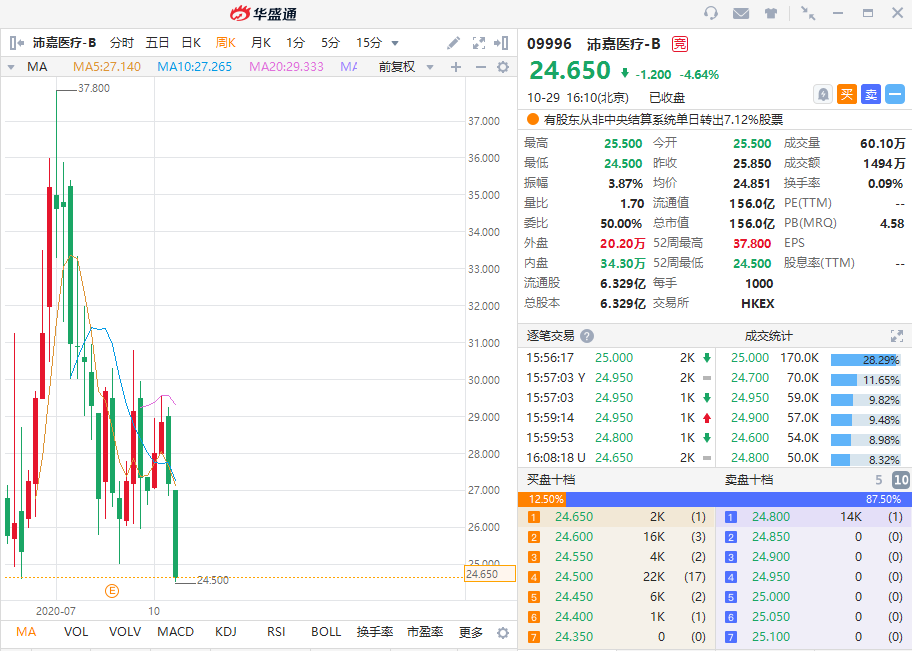This screenshot has height=651, width=912.
Task: Switch order book to 5 levels
Action: (x=878, y=480)
